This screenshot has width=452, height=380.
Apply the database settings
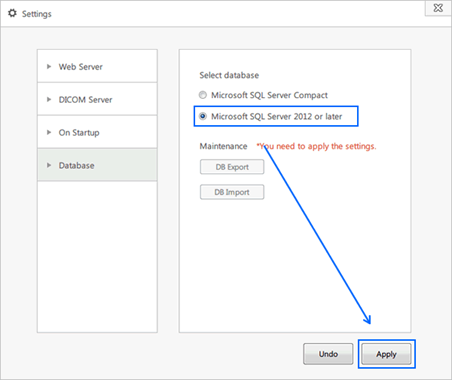click(x=386, y=354)
